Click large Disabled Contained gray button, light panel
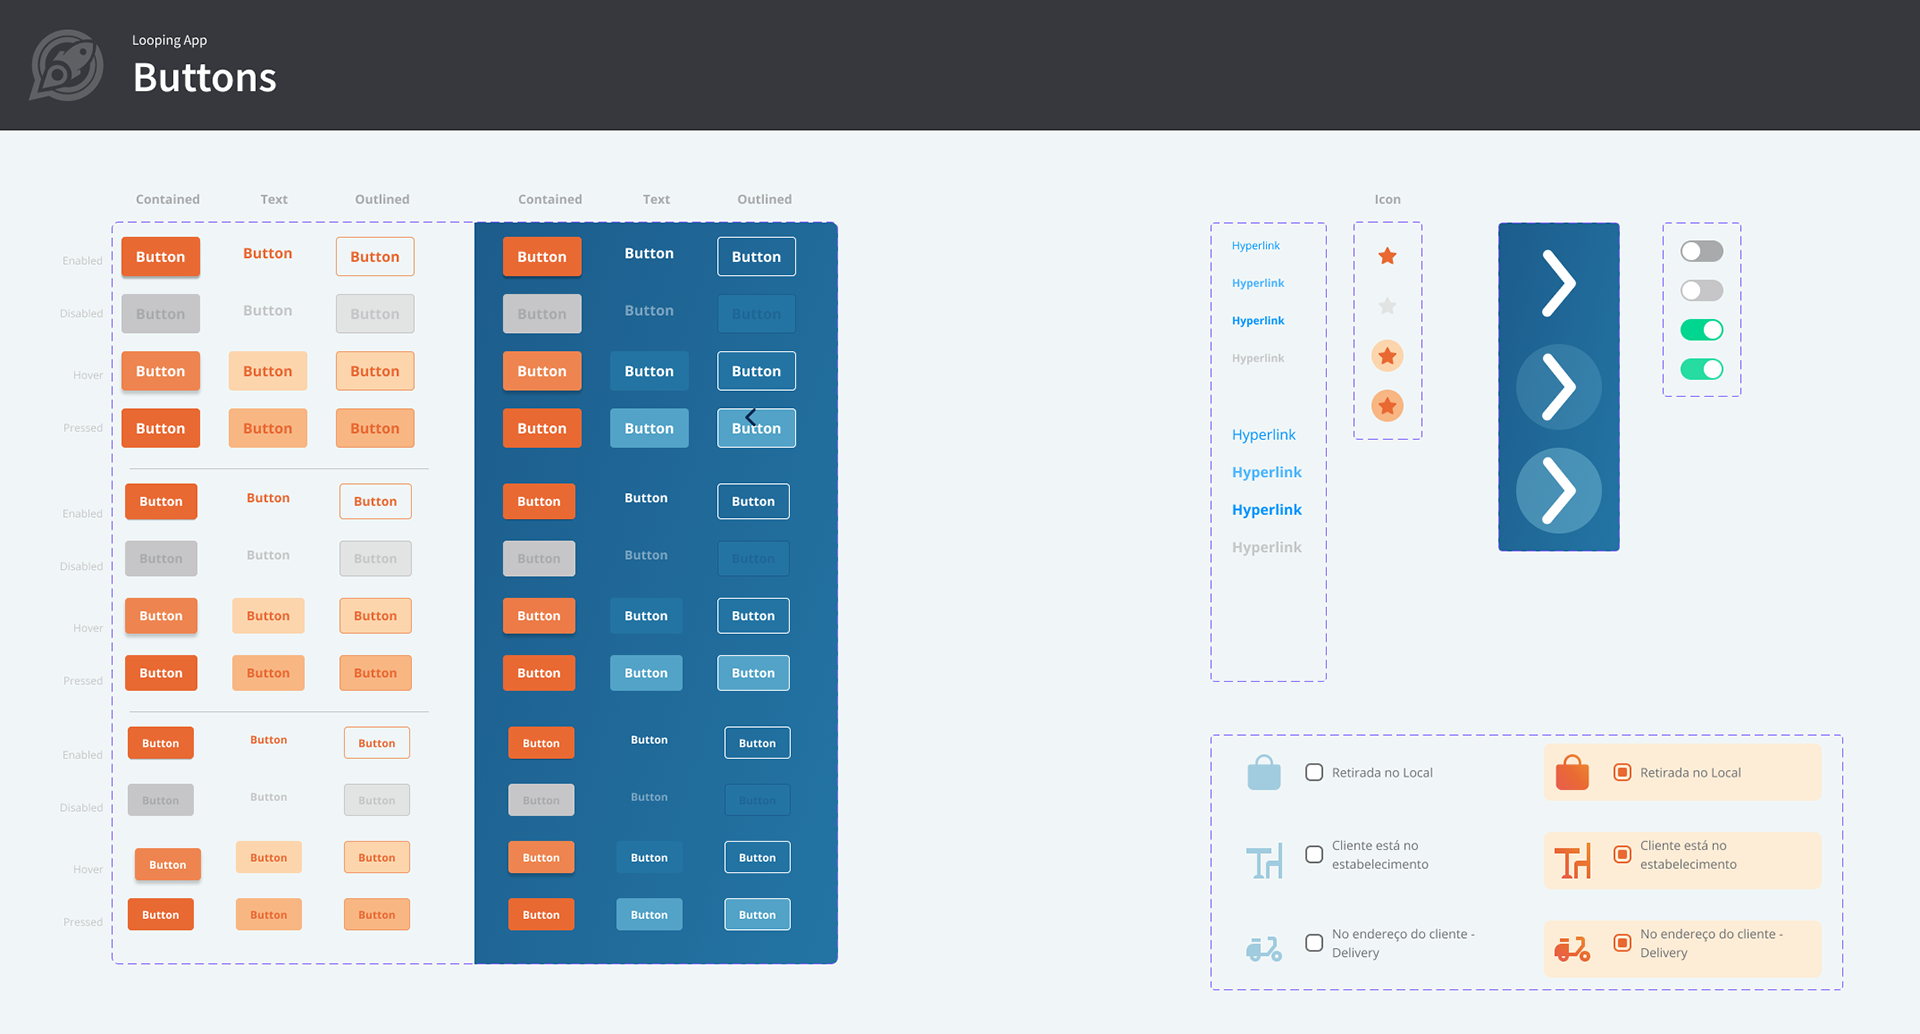The image size is (1920, 1034). point(160,314)
